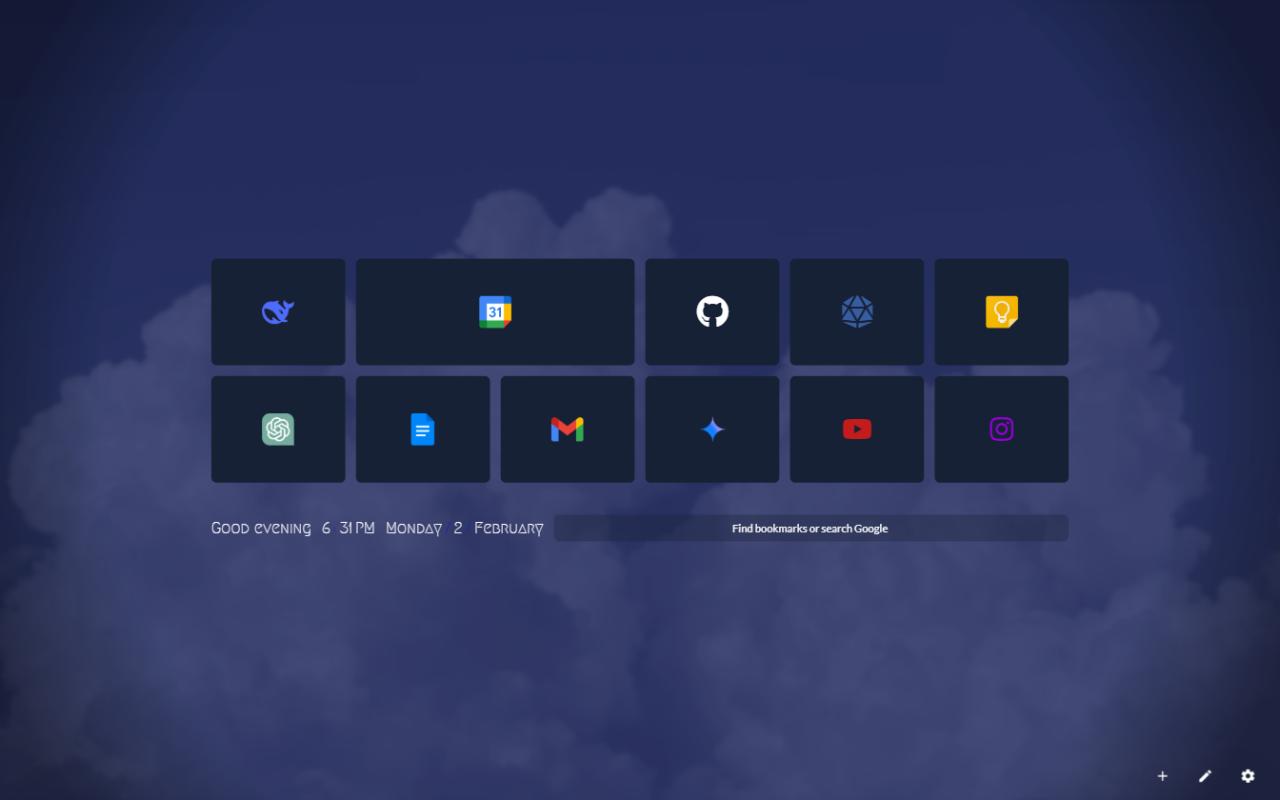Open the Google Calendar tile
The image size is (1280, 800).
495,312
